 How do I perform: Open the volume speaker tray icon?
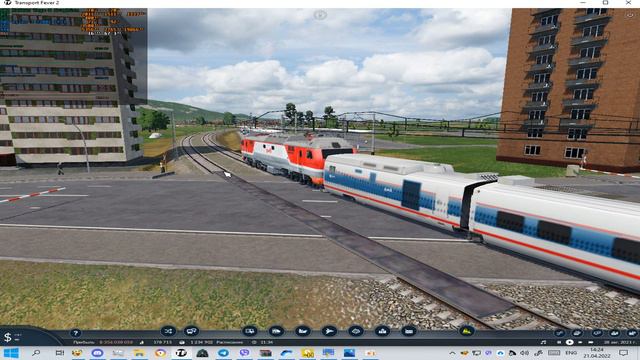[x=525, y=353]
